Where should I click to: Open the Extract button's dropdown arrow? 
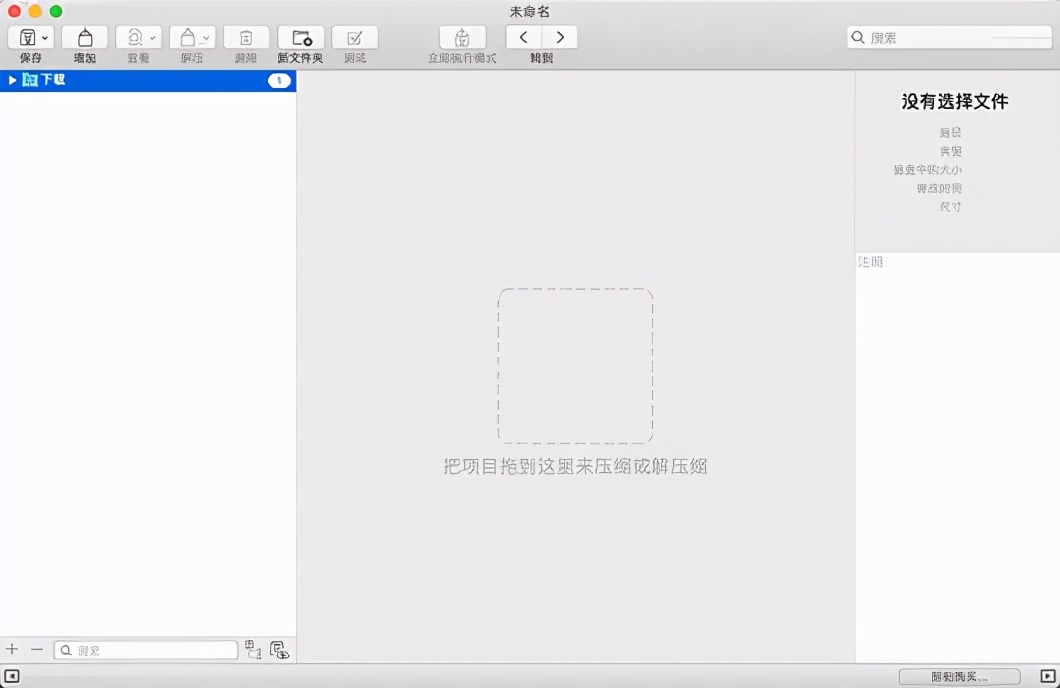click(206, 39)
